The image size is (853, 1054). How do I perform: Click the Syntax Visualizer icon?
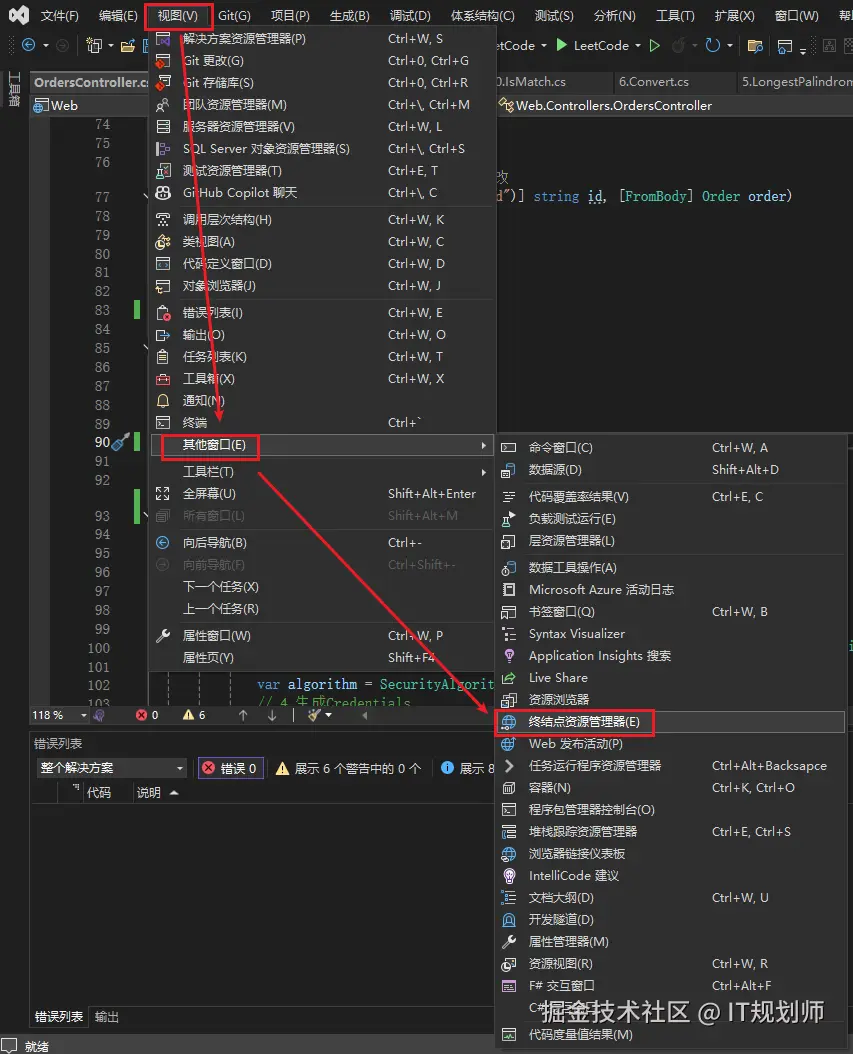coord(509,634)
